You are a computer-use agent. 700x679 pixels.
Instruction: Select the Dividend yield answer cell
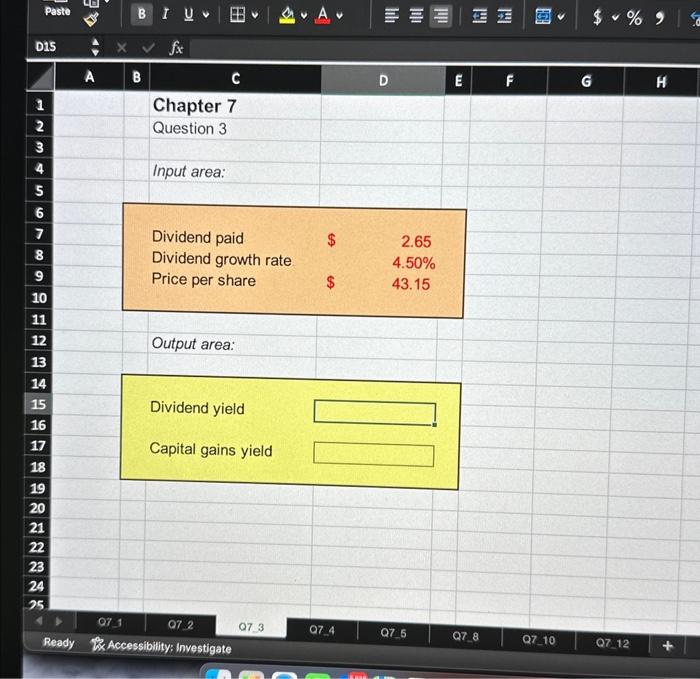(375, 413)
